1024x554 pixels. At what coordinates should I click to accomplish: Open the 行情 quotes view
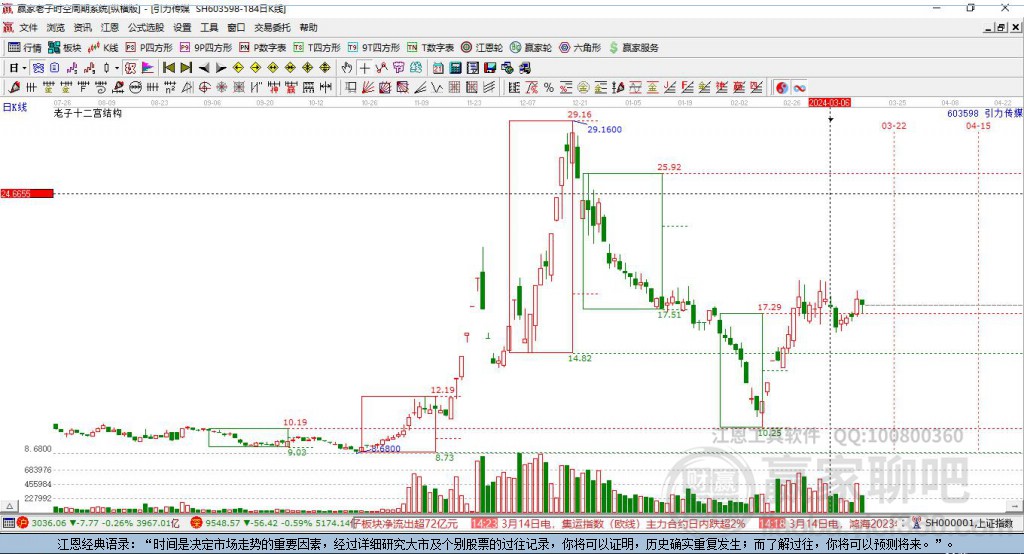[x=24, y=48]
